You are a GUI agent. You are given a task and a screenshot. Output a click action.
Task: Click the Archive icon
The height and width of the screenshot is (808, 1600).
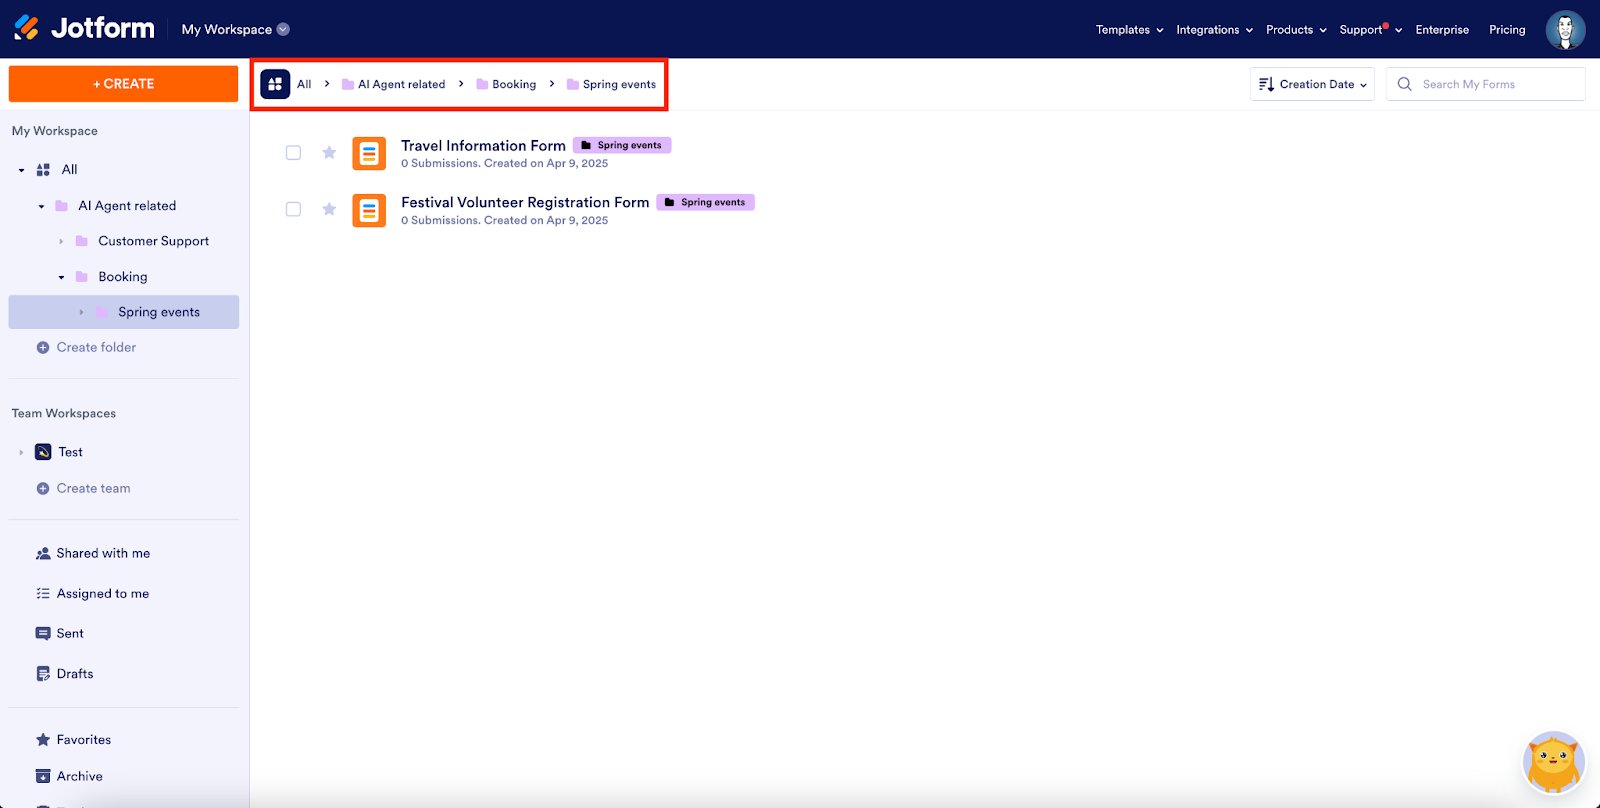43,776
